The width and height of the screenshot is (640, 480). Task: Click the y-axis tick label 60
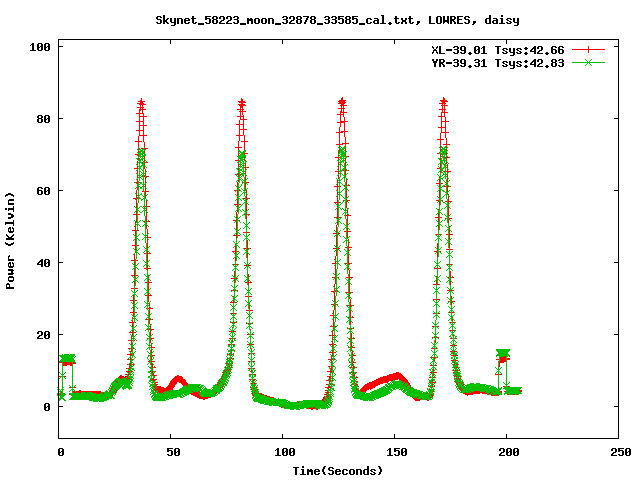[43, 191]
